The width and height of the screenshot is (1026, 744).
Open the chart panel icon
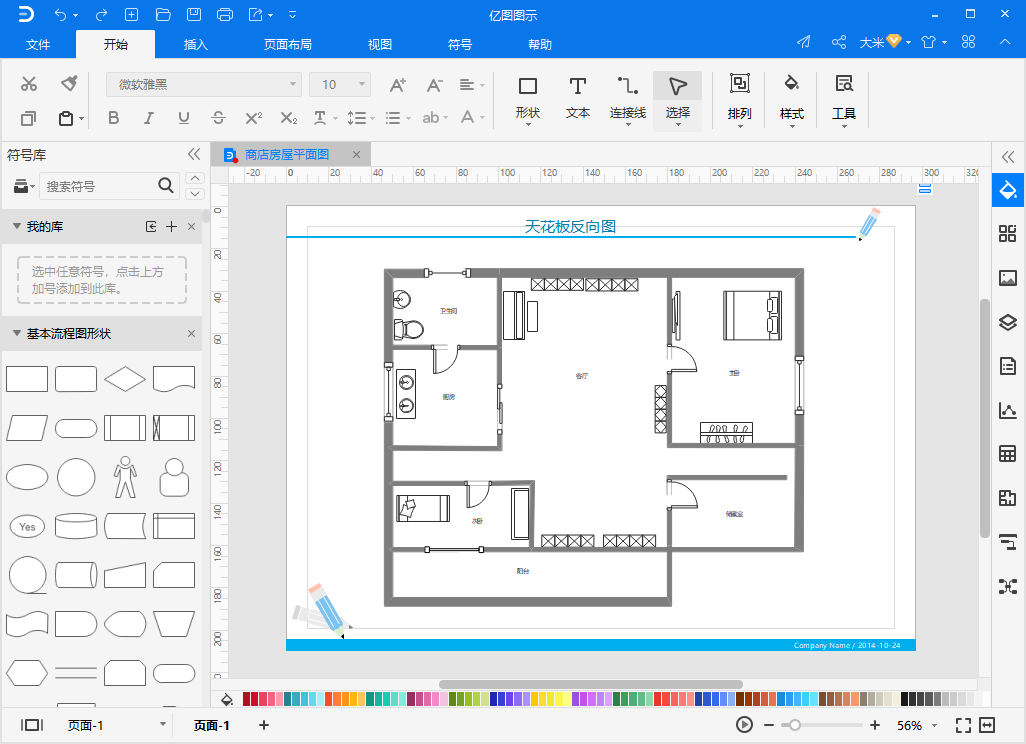pos(1008,410)
